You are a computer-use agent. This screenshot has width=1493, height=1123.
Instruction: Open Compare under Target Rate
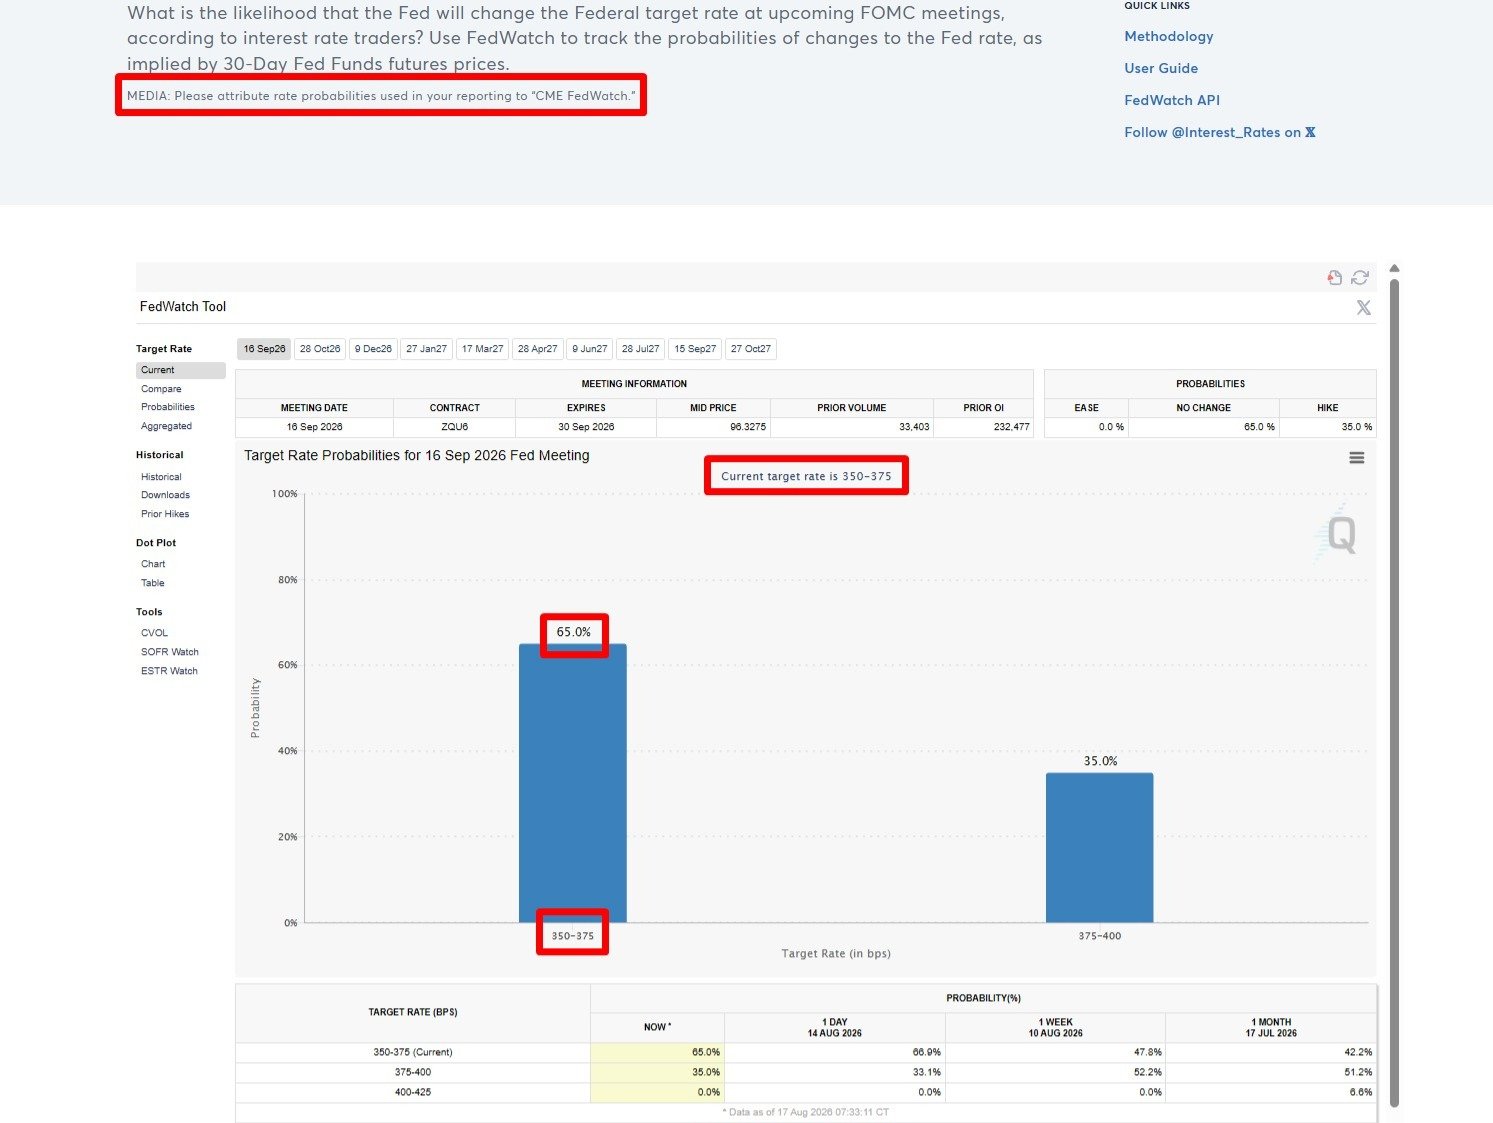[161, 389]
